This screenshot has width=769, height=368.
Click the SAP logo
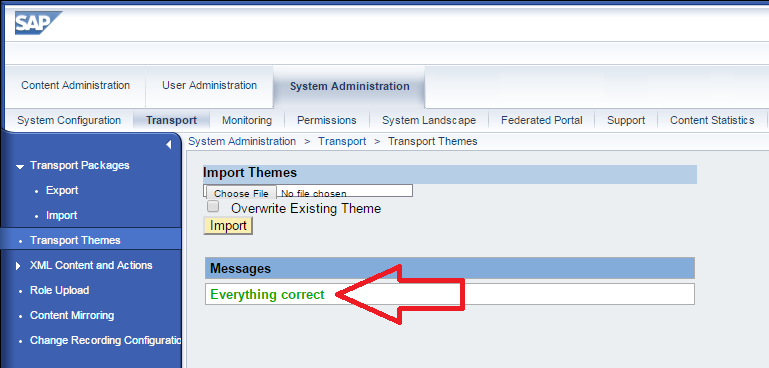click(x=38, y=23)
